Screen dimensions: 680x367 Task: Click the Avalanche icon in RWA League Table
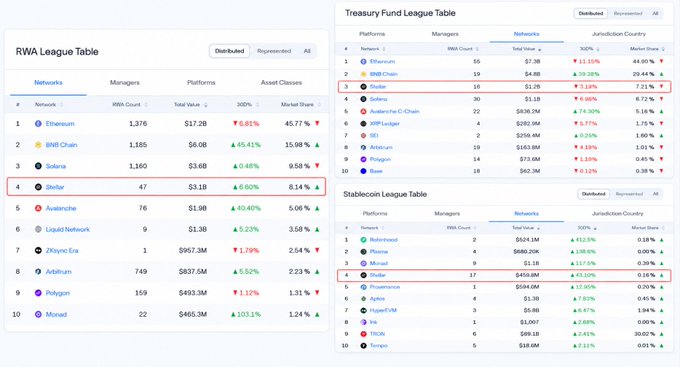38,208
